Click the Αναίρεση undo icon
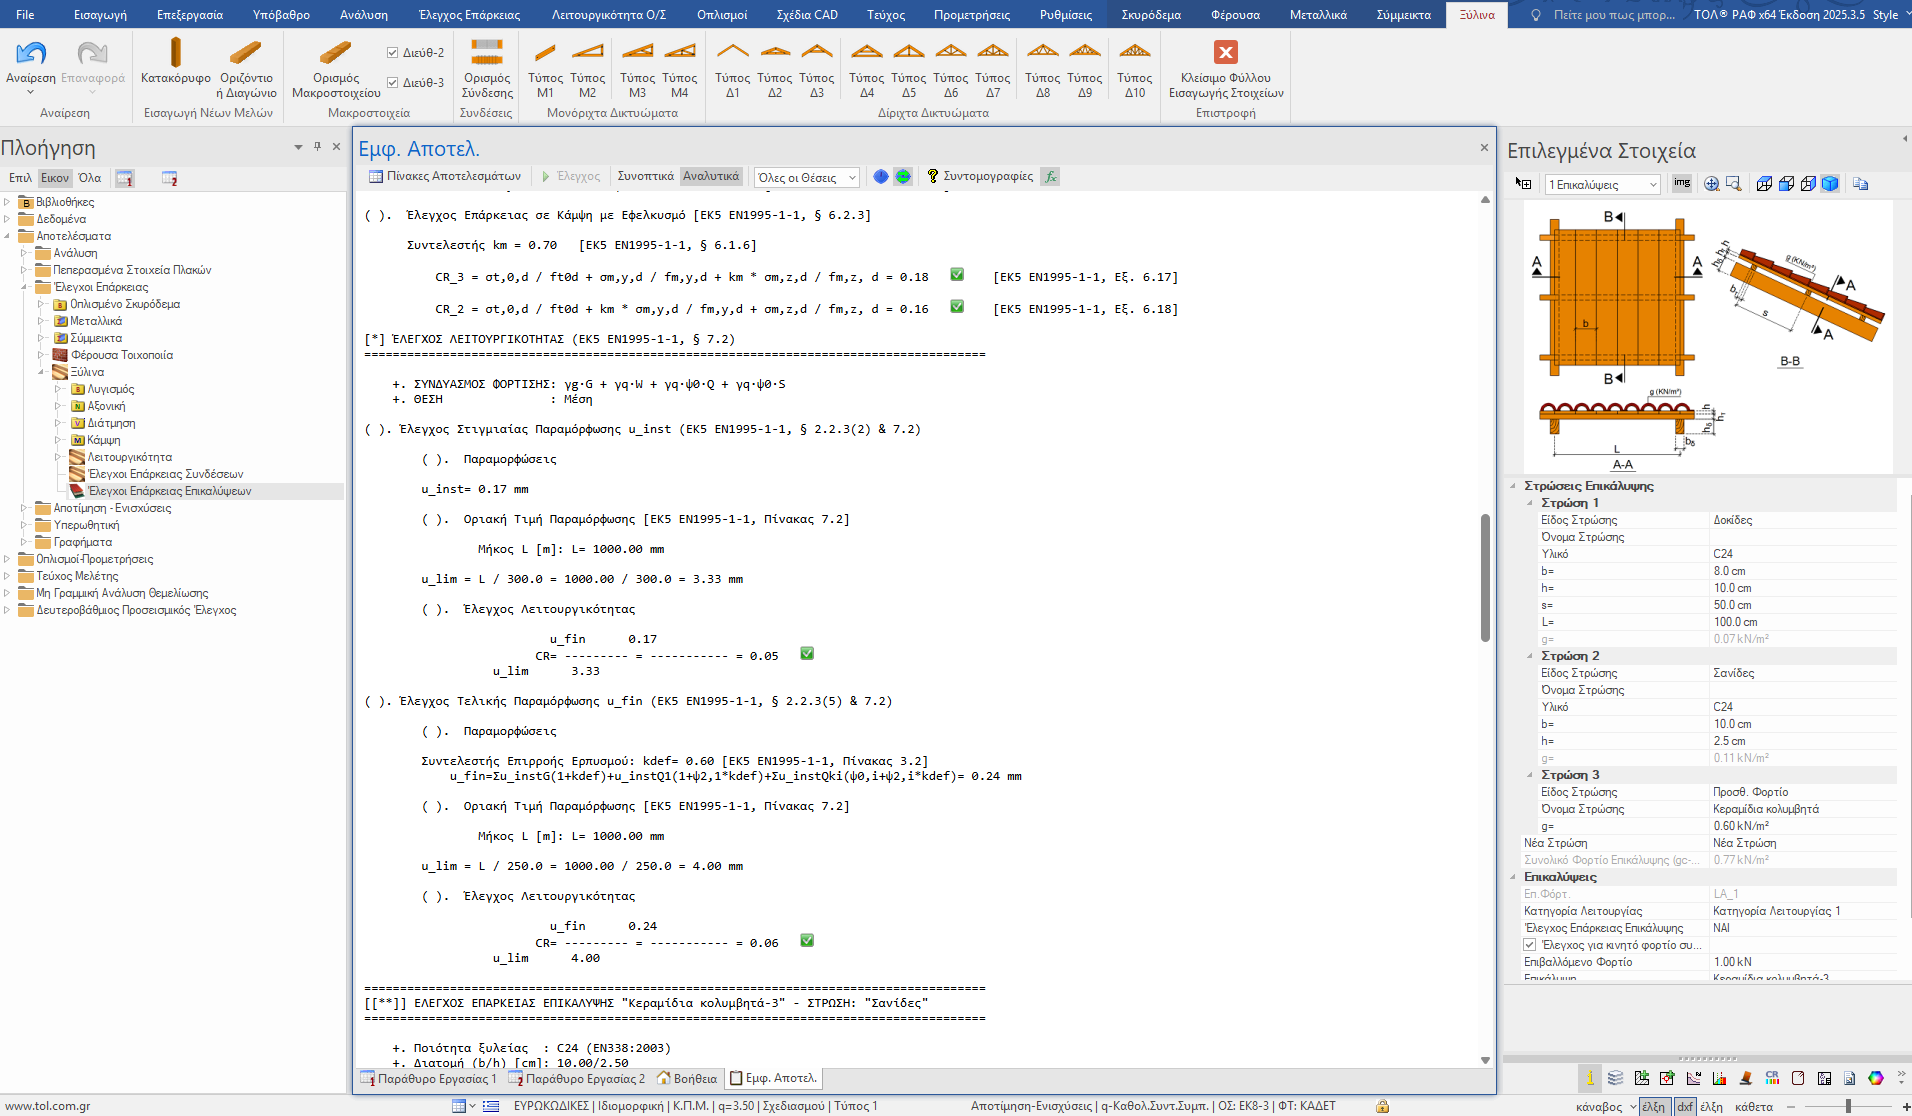Image resolution: width=1912 pixels, height=1116 pixels. (31, 54)
